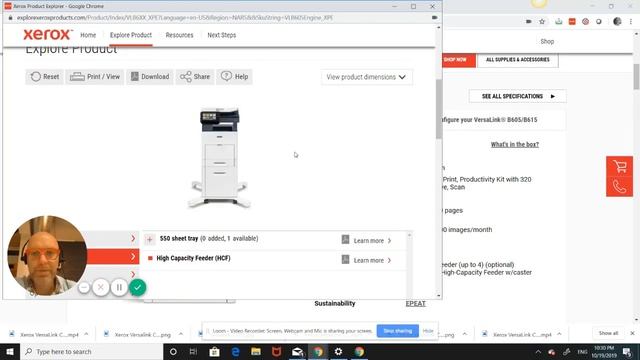Click front window vertical scrollbar thumb
Screen dimensions: 640x360
click(x=439, y=109)
